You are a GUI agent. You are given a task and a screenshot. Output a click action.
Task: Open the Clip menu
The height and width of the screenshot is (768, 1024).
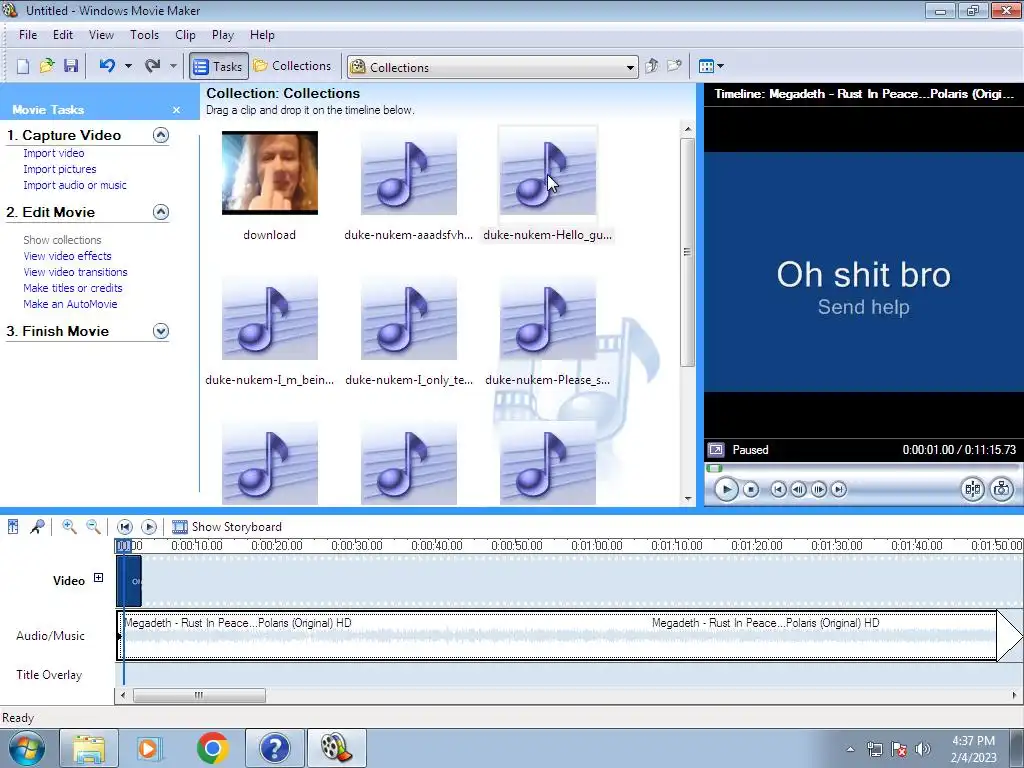pyautogui.click(x=185, y=35)
